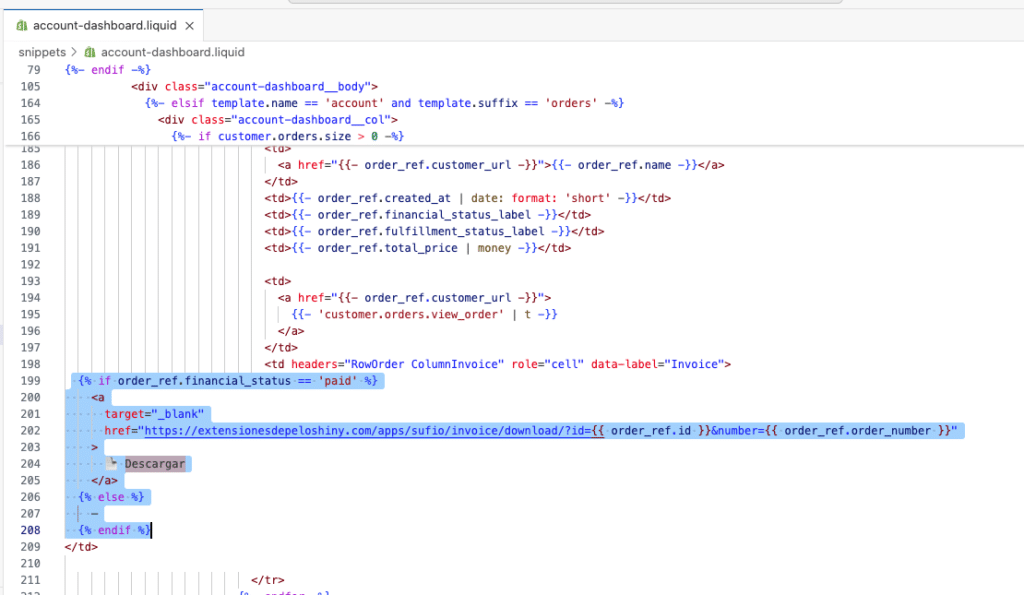The width and height of the screenshot is (1024, 595).
Task: Jump to sticky elsif template.name line
Action: click(x=384, y=103)
